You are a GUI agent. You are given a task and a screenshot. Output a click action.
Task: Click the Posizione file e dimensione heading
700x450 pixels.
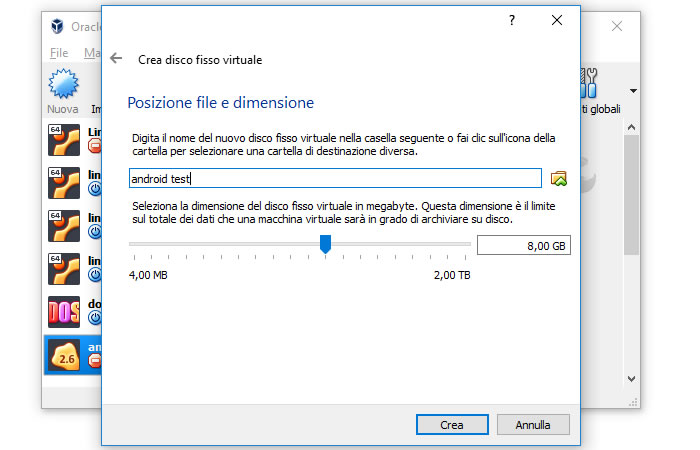tap(221, 103)
